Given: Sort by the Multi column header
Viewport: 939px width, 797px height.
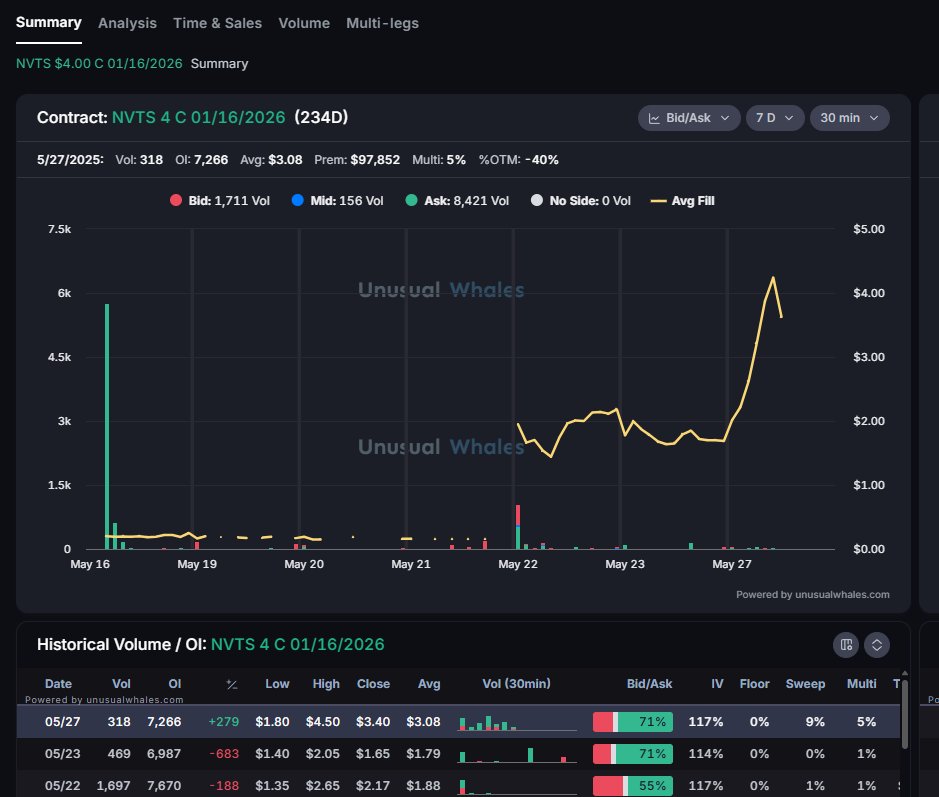Looking at the screenshot, I should (x=861, y=684).
